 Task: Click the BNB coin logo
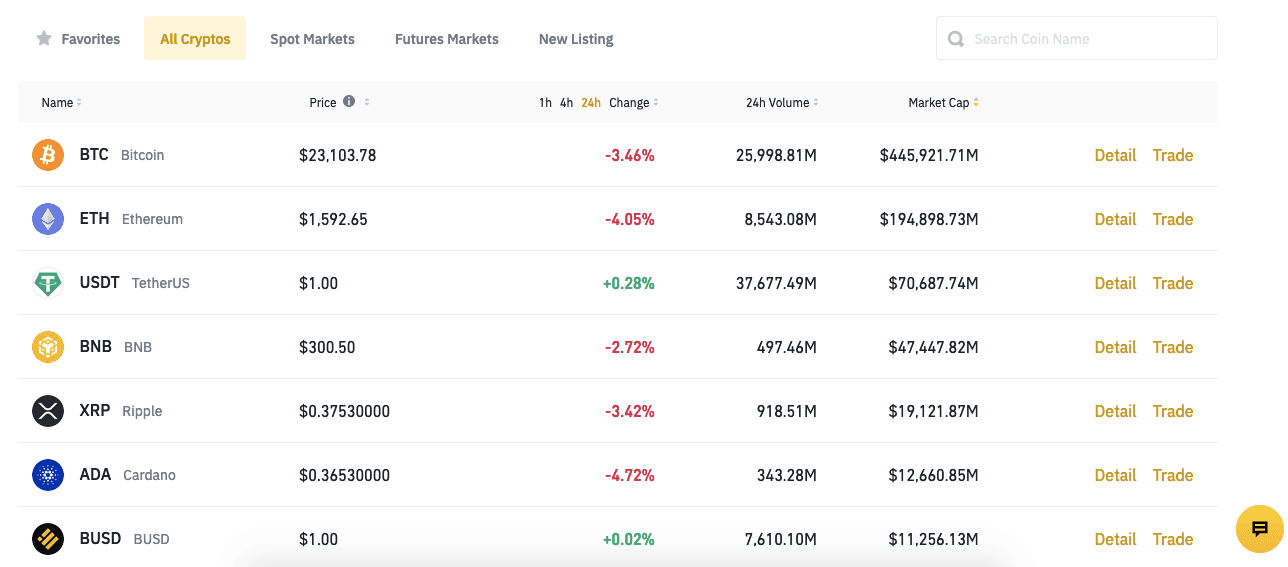tap(48, 347)
